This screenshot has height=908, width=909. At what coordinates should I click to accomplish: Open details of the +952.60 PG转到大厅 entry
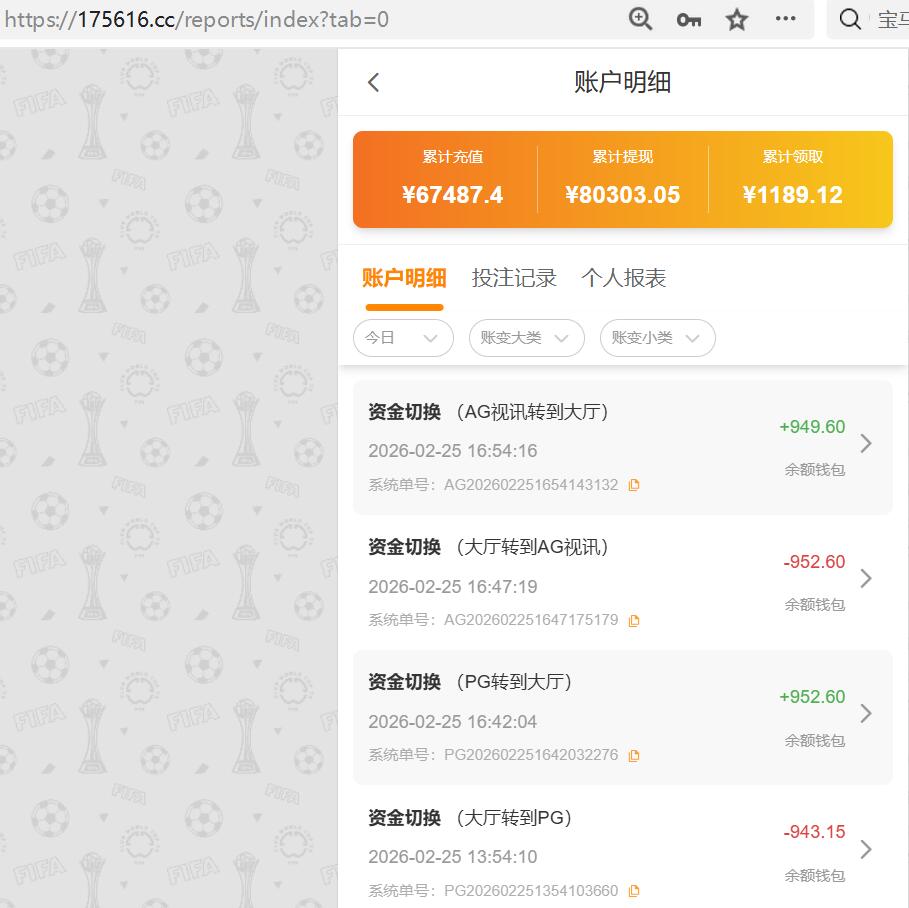866,713
